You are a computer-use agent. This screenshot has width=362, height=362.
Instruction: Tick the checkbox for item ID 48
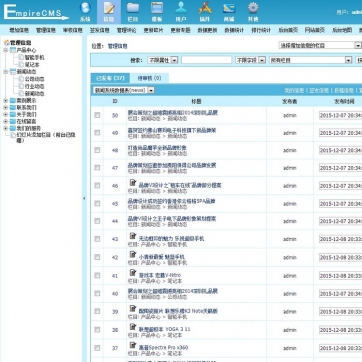(97, 150)
